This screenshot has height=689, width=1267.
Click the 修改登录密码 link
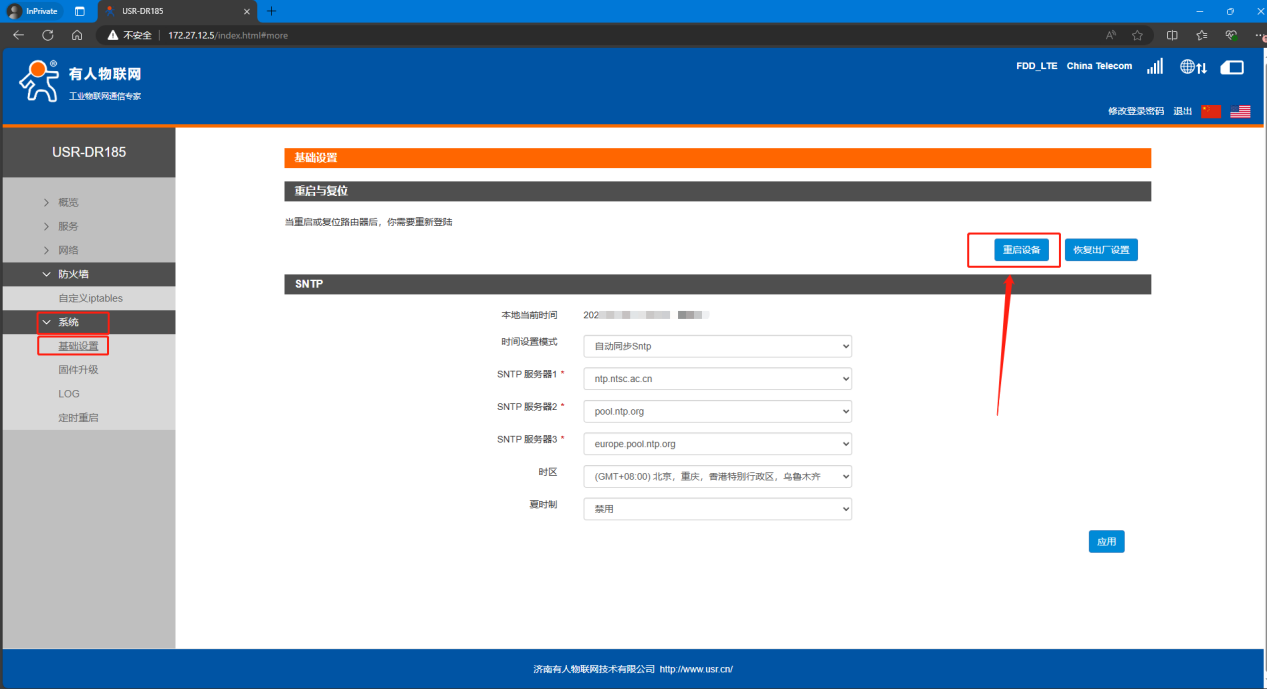pyautogui.click(x=1135, y=111)
